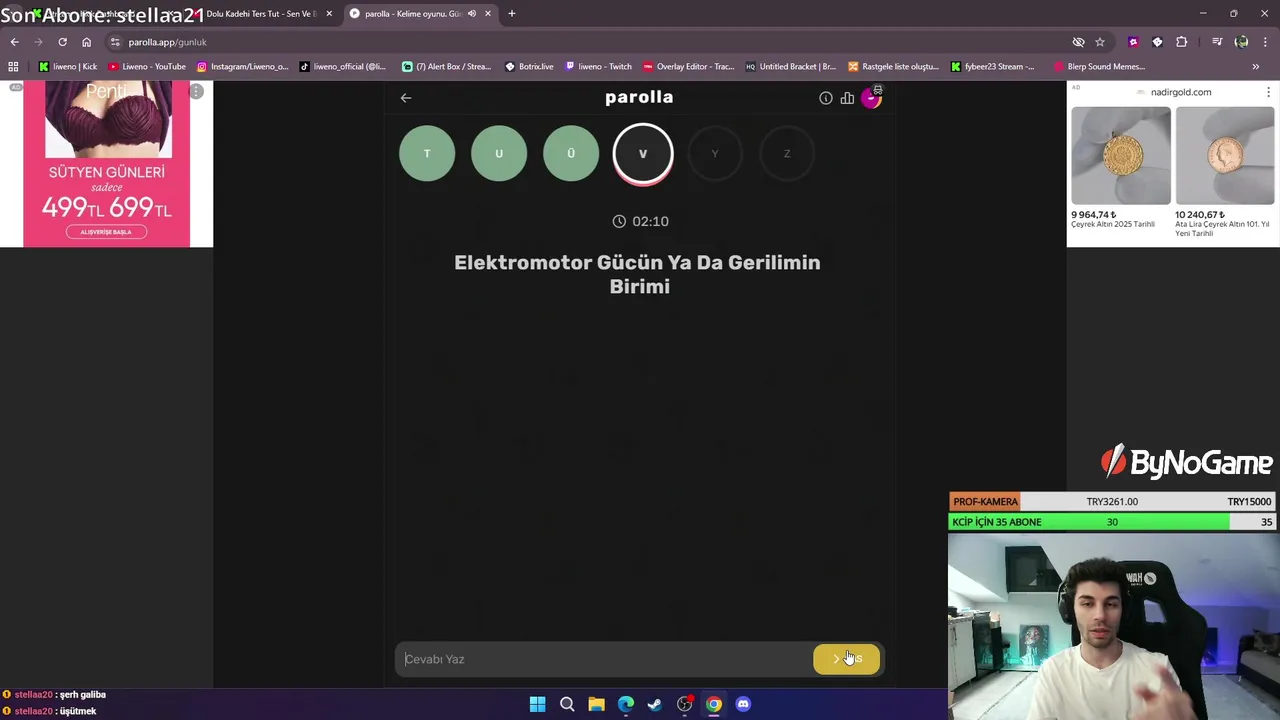Open the nadirgold.com ad options menu
This screenshot has width=1280, height=720.
coord(1269,92)
